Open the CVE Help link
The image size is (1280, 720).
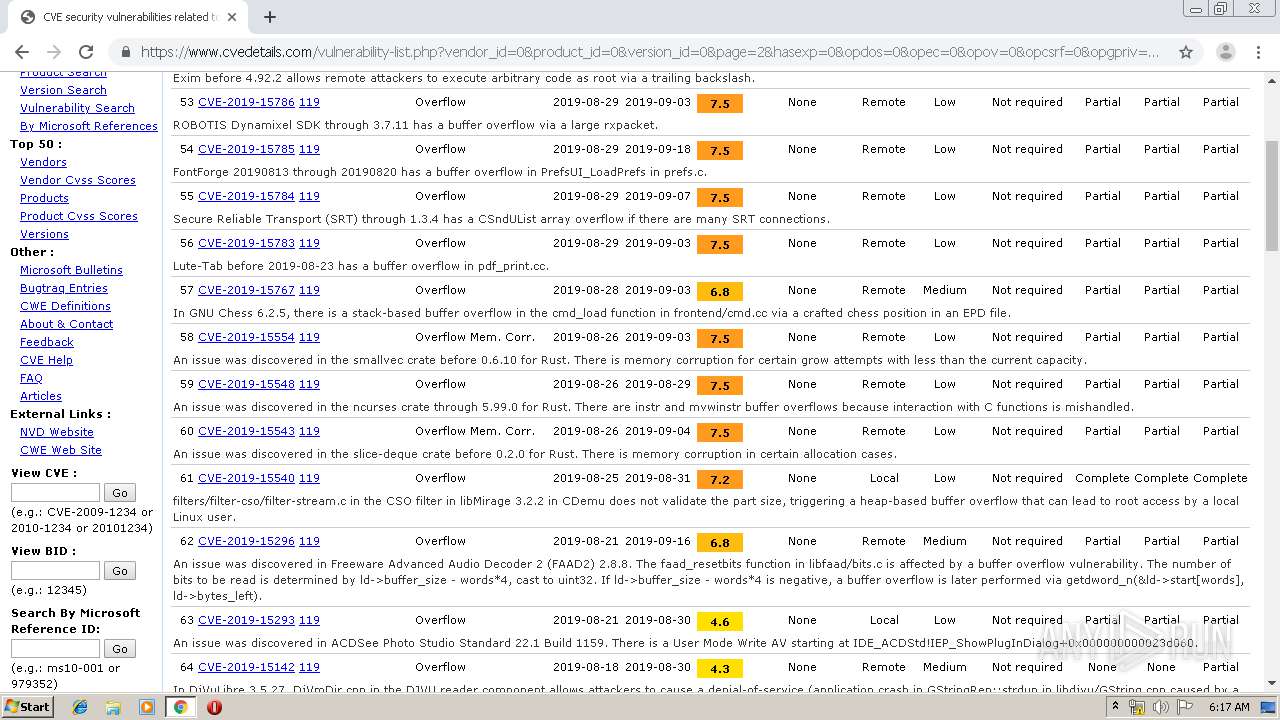(46, 360)
